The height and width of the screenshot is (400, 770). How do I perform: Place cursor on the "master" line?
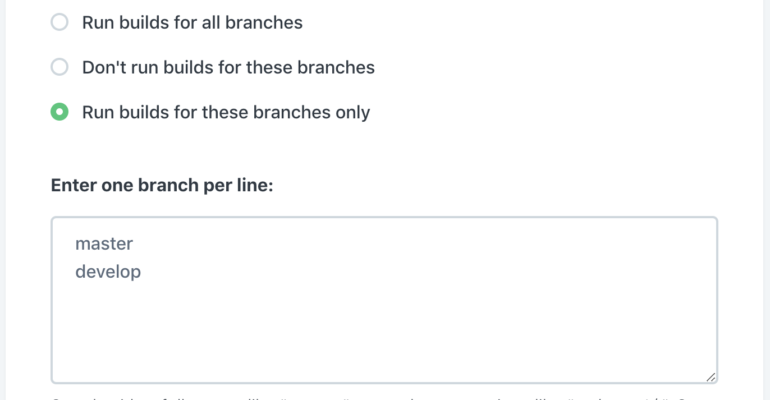pos(104,244)
